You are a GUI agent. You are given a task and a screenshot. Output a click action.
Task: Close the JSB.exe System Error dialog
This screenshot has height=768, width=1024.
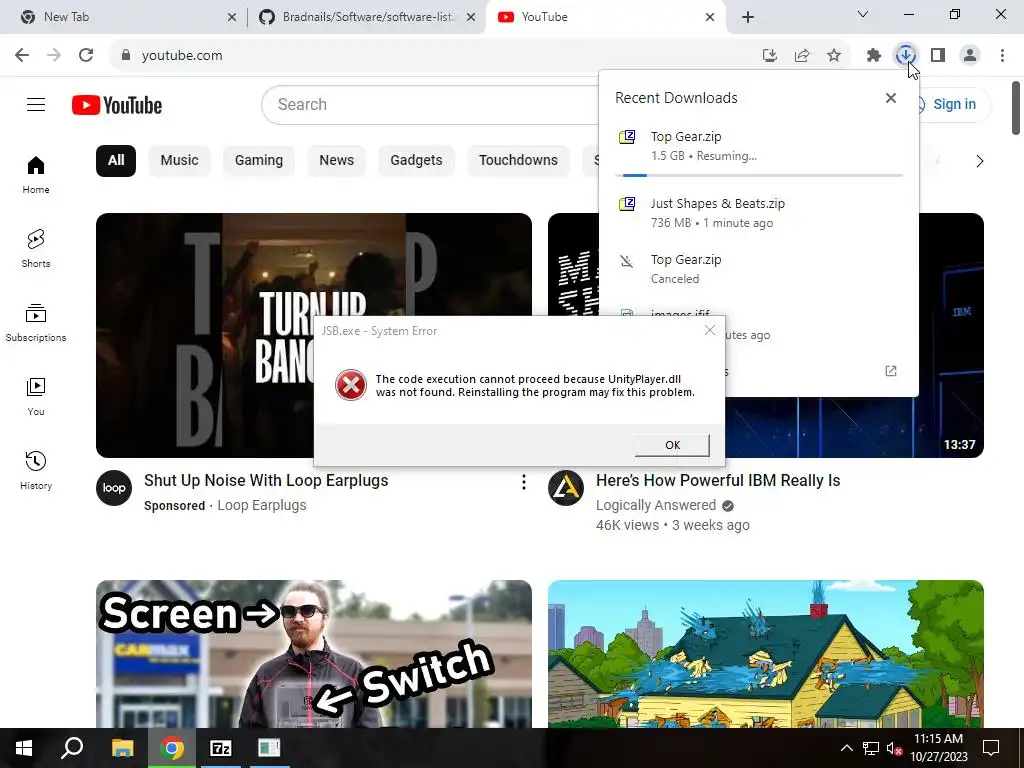tap(710, 330)
